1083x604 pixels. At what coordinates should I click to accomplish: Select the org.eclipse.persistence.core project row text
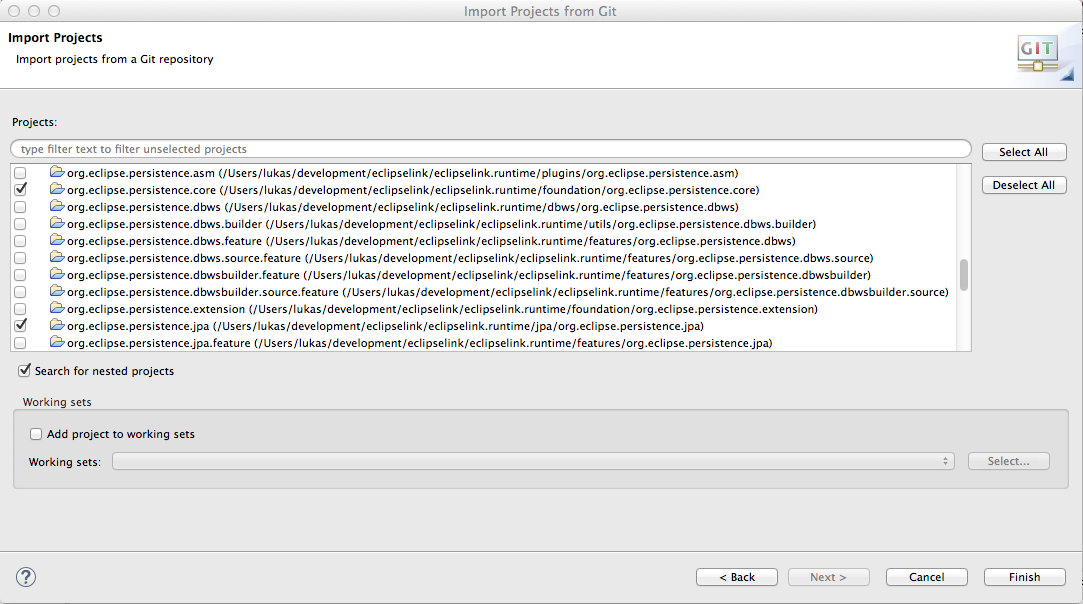click(x=413, y=190)
